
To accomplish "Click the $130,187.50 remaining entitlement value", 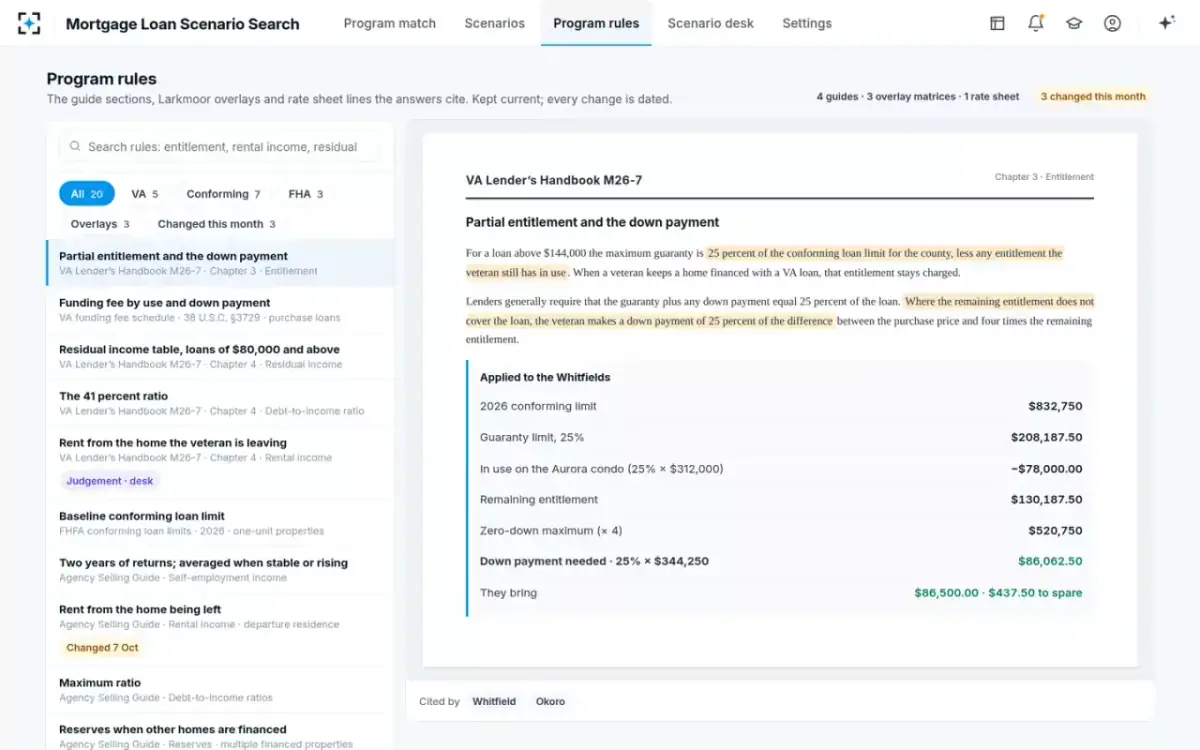I will click(1047, 499).
